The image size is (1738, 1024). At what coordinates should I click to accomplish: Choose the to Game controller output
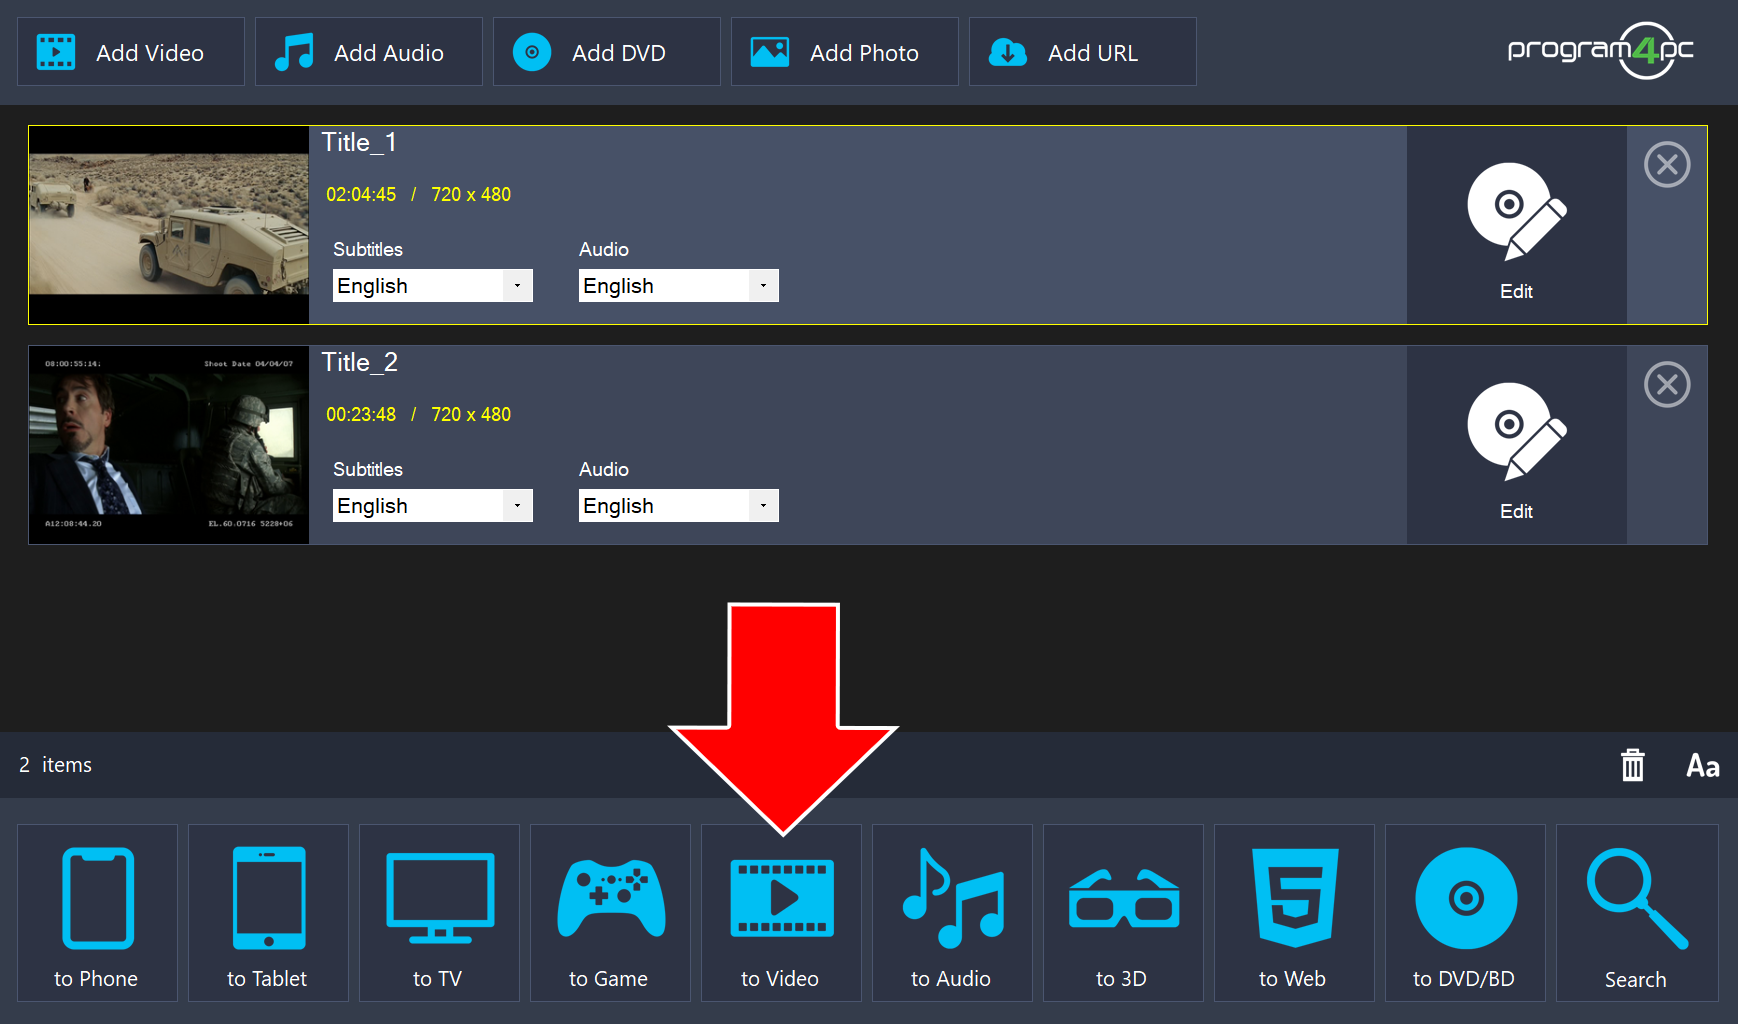click(610, 913)
